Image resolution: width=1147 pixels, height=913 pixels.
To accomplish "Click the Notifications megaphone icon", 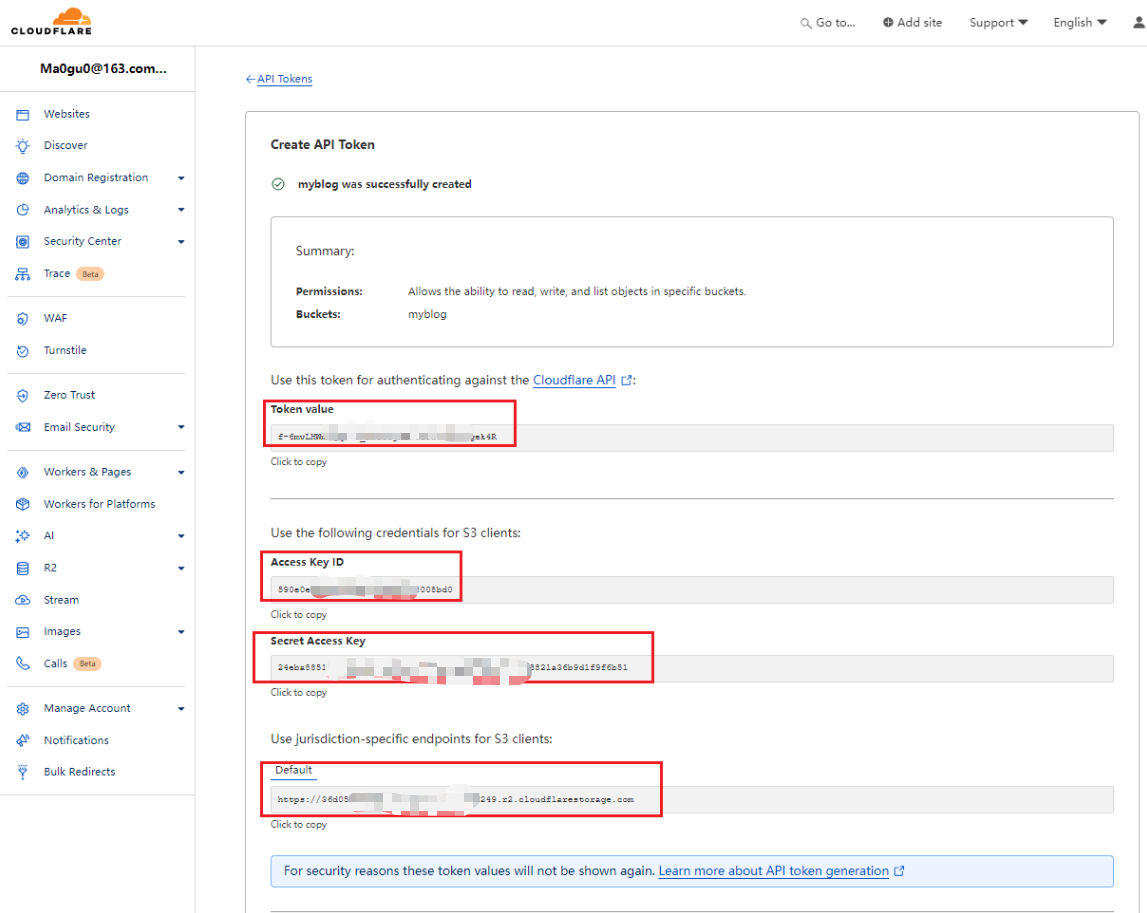I will pos(23,740).
